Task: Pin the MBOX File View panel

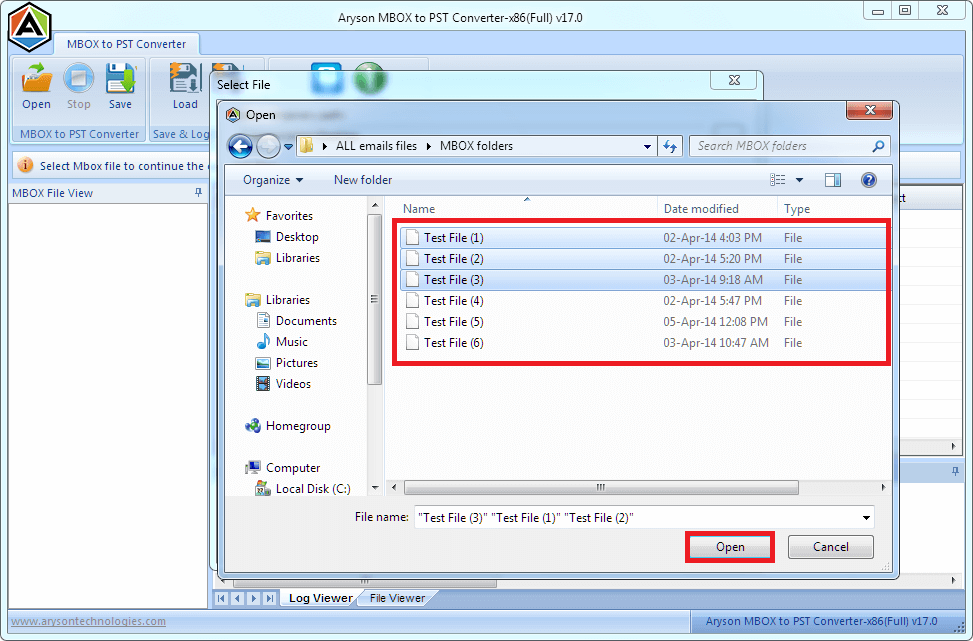Action: tap(199, 193)
